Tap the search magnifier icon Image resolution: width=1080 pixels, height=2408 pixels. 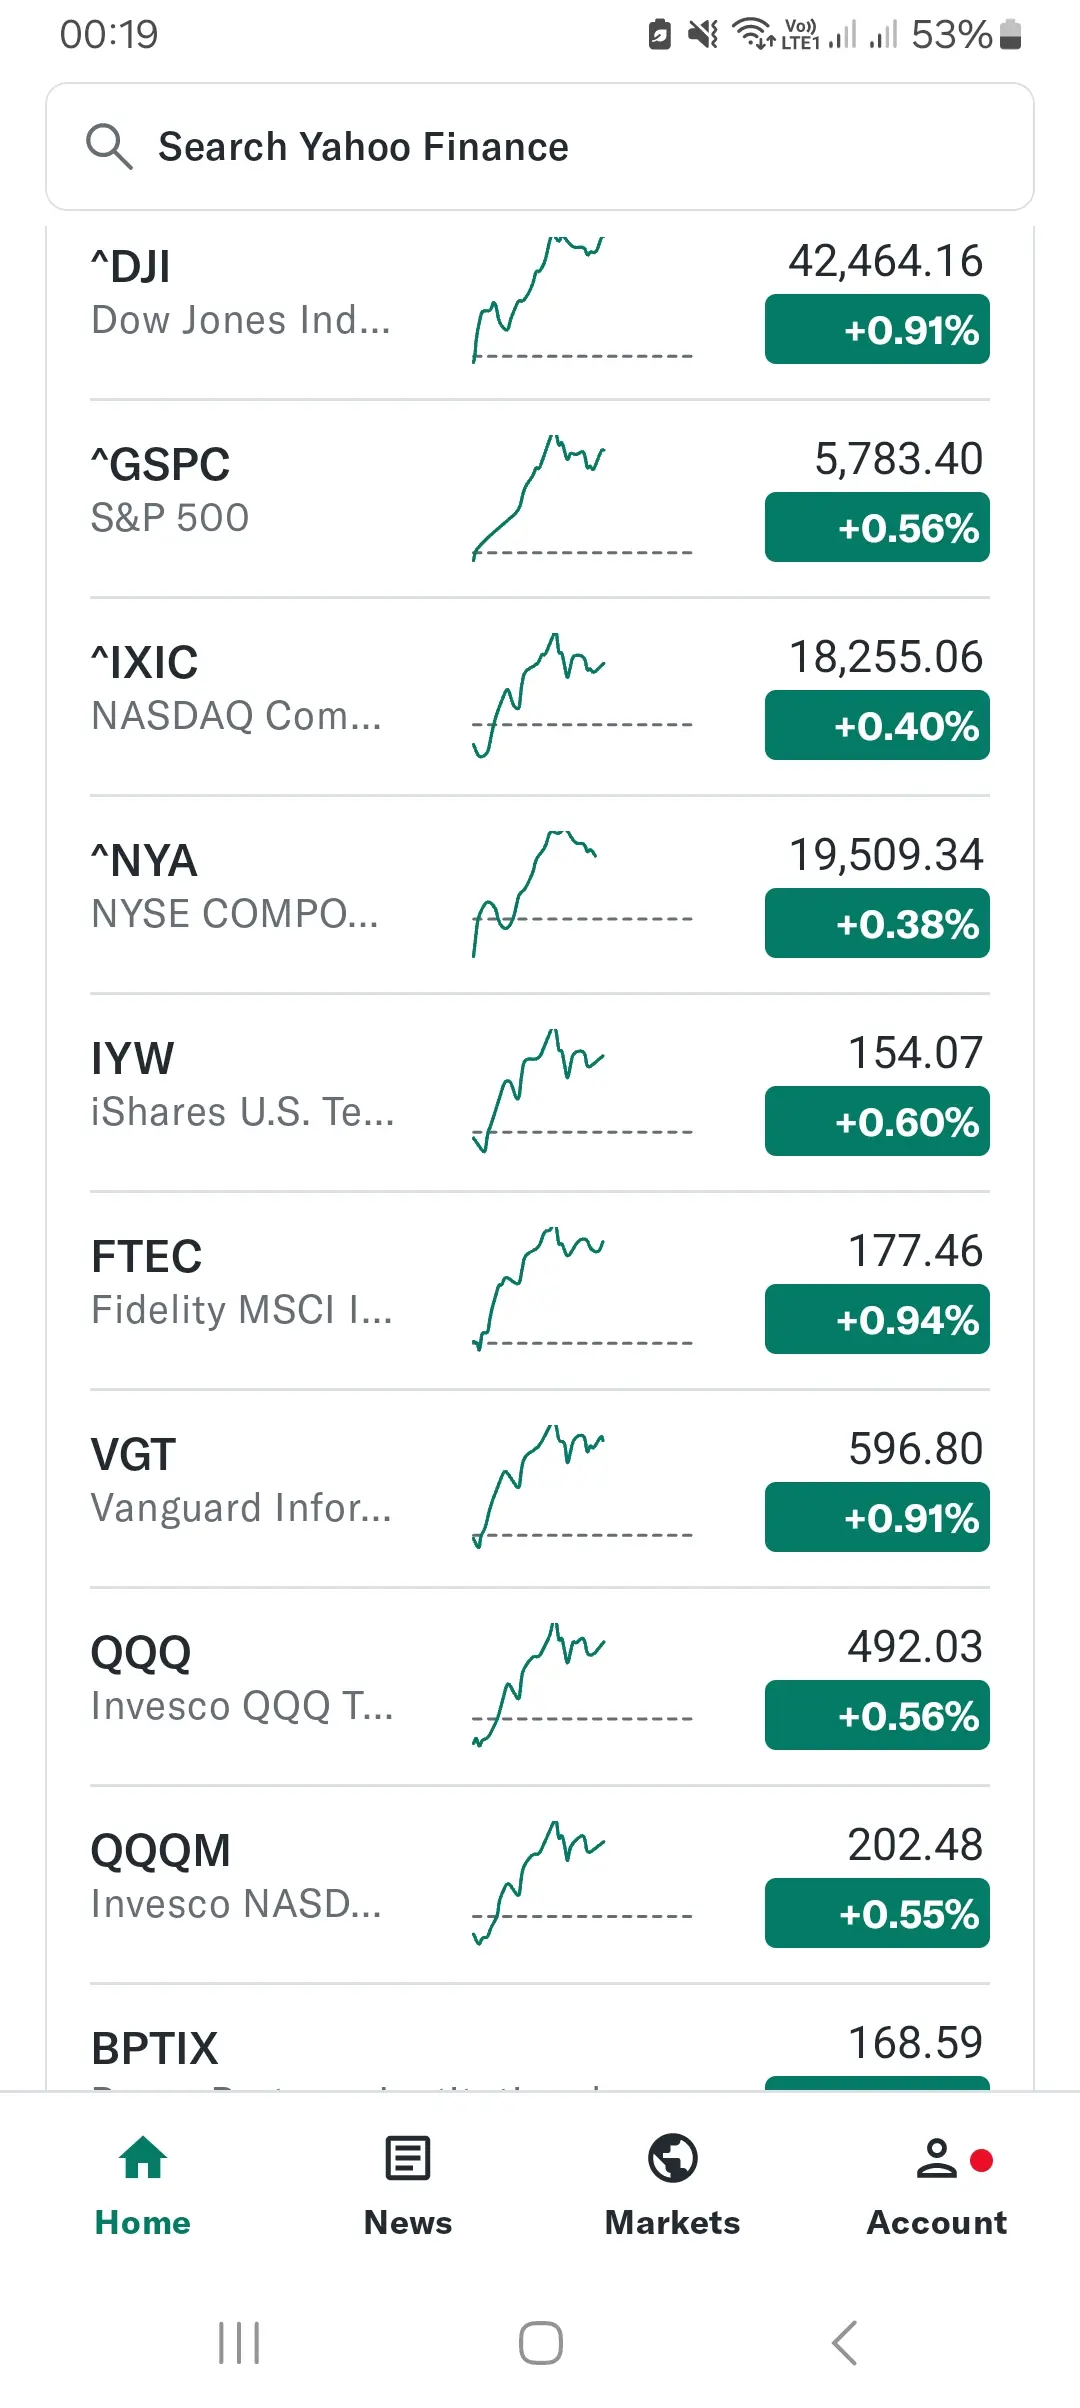(x=109, y=147)
